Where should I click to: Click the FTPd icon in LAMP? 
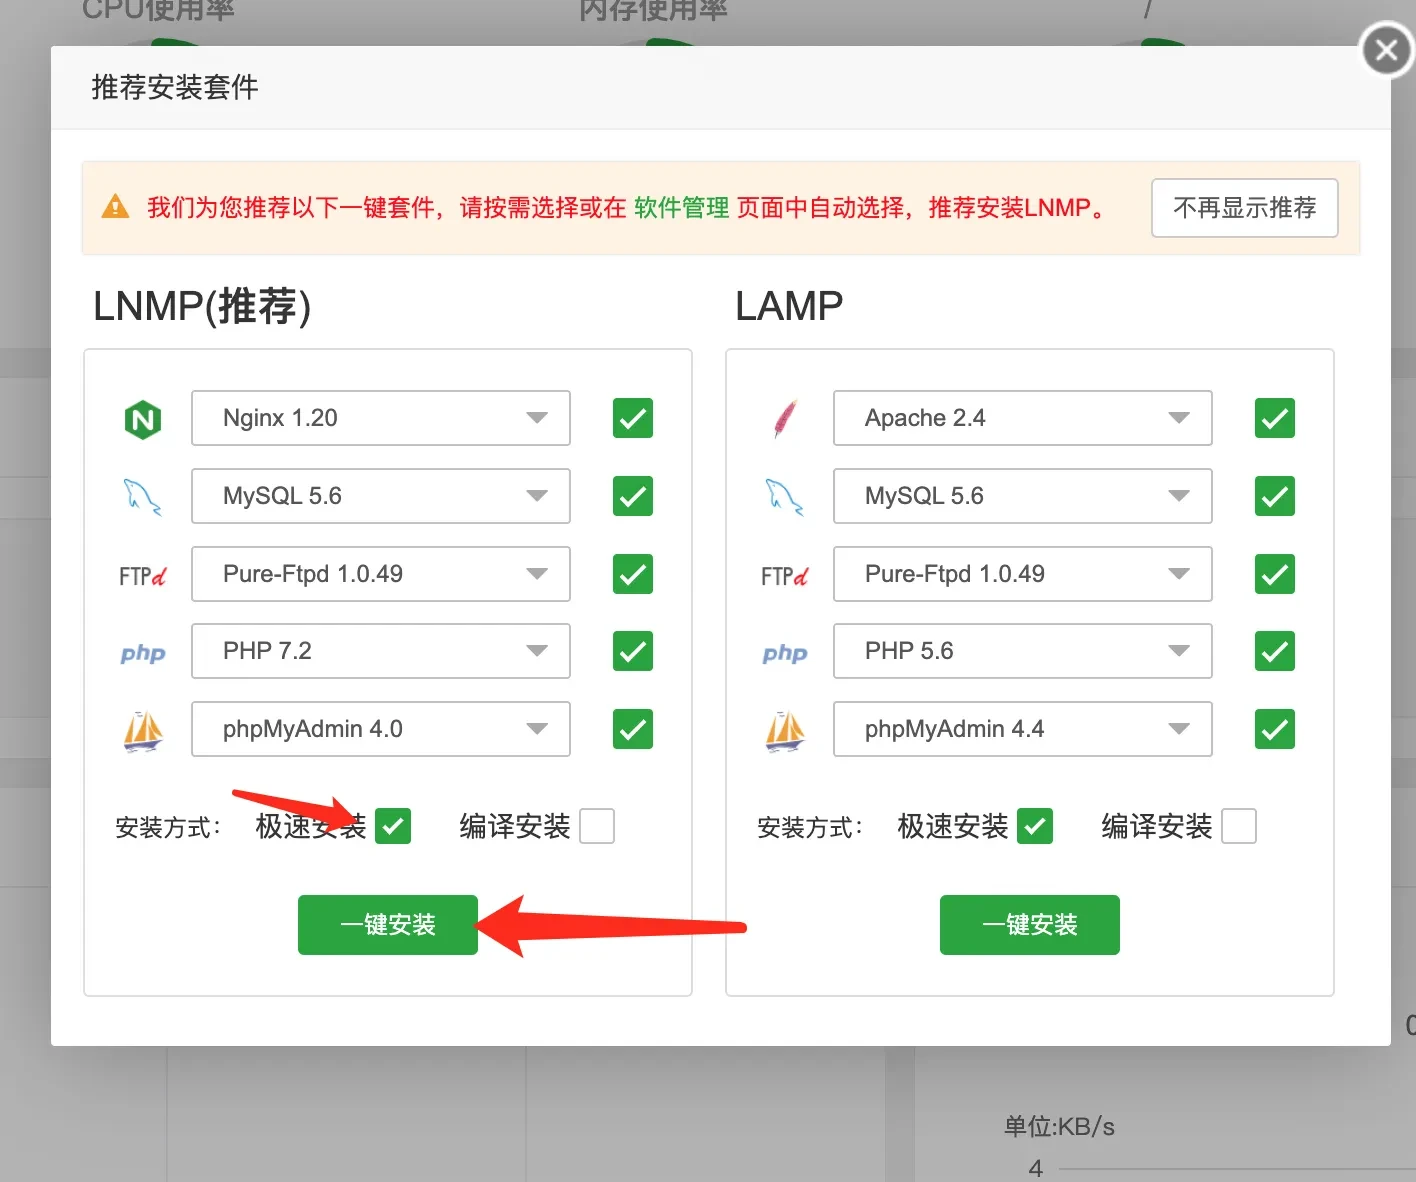[784, 576]
